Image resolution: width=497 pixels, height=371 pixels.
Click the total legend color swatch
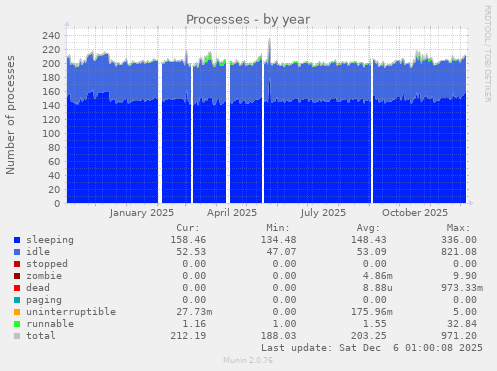tap(17, 336)
